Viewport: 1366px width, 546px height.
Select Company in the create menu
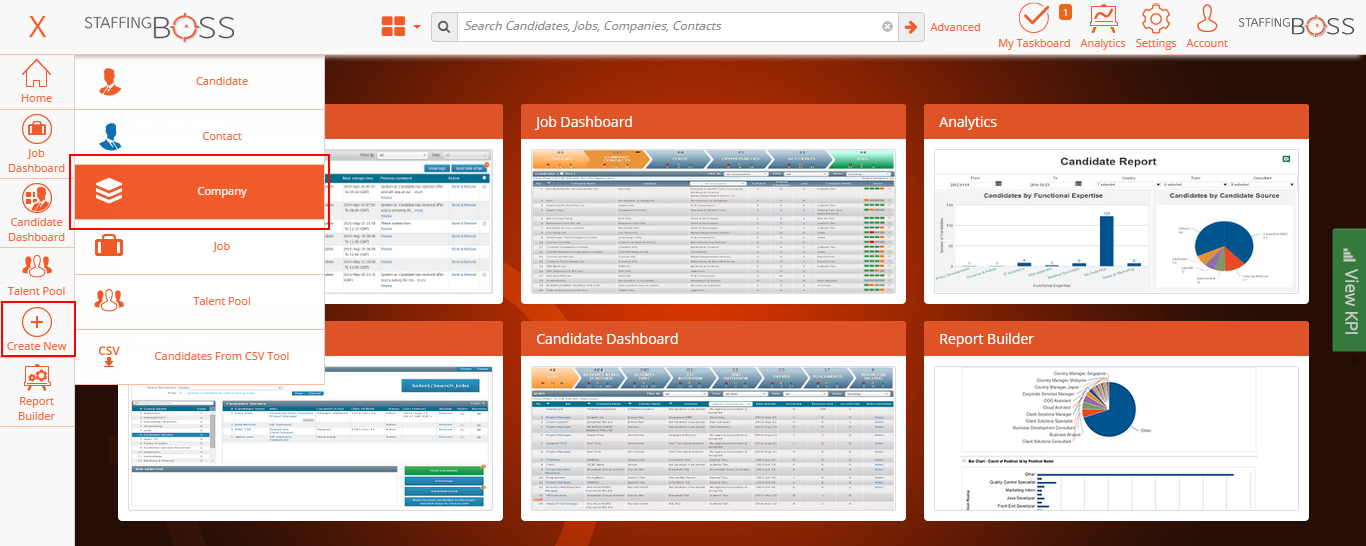tap(200, 191)
